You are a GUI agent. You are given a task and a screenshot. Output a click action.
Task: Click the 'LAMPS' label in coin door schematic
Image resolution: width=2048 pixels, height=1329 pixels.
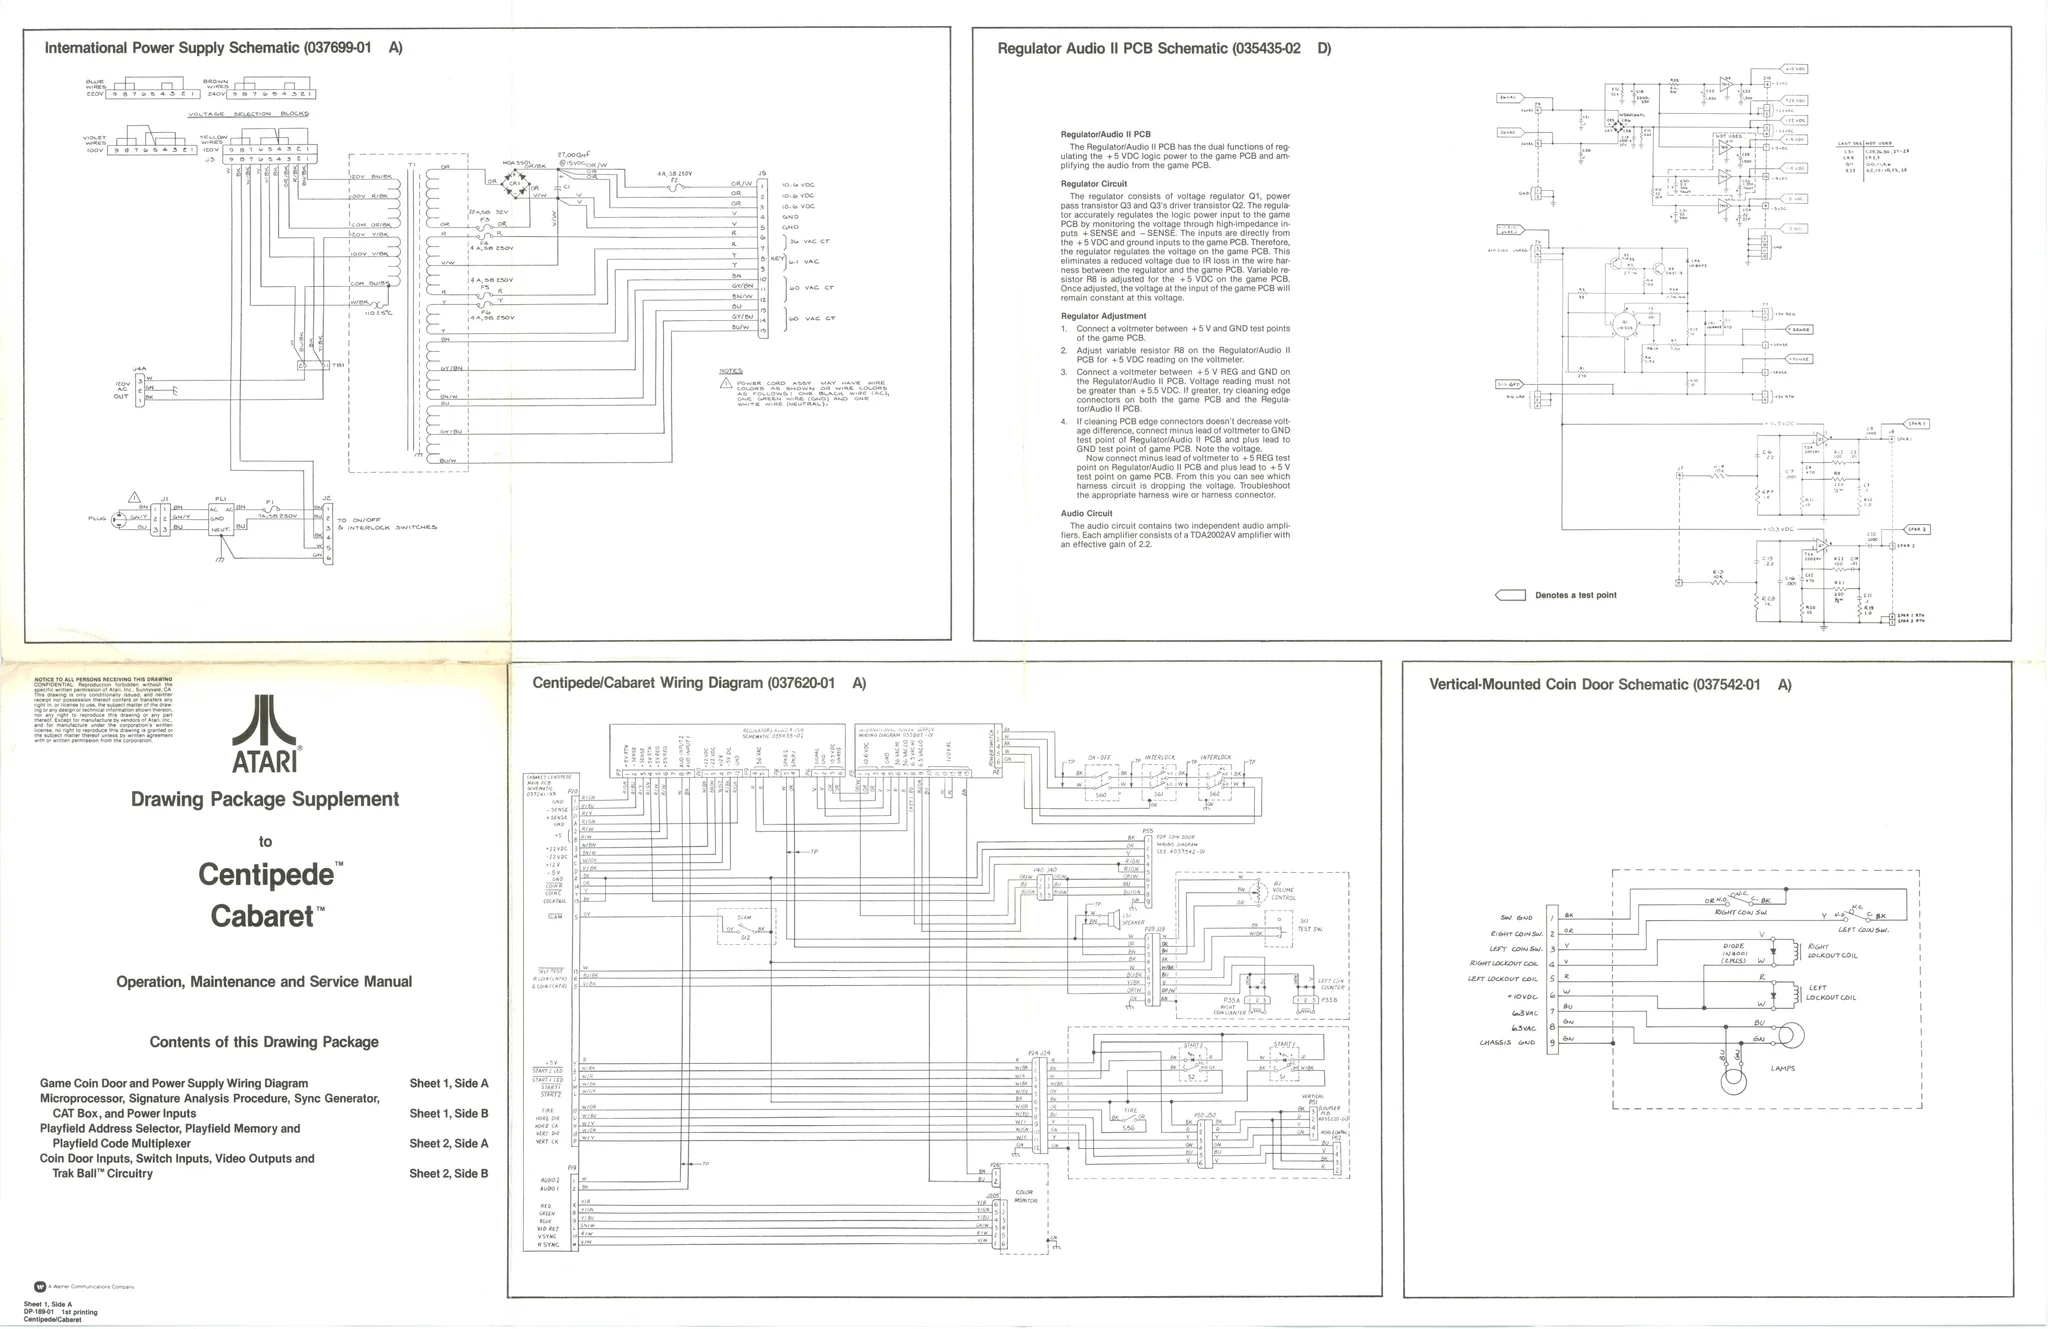pos(1782,1068)
